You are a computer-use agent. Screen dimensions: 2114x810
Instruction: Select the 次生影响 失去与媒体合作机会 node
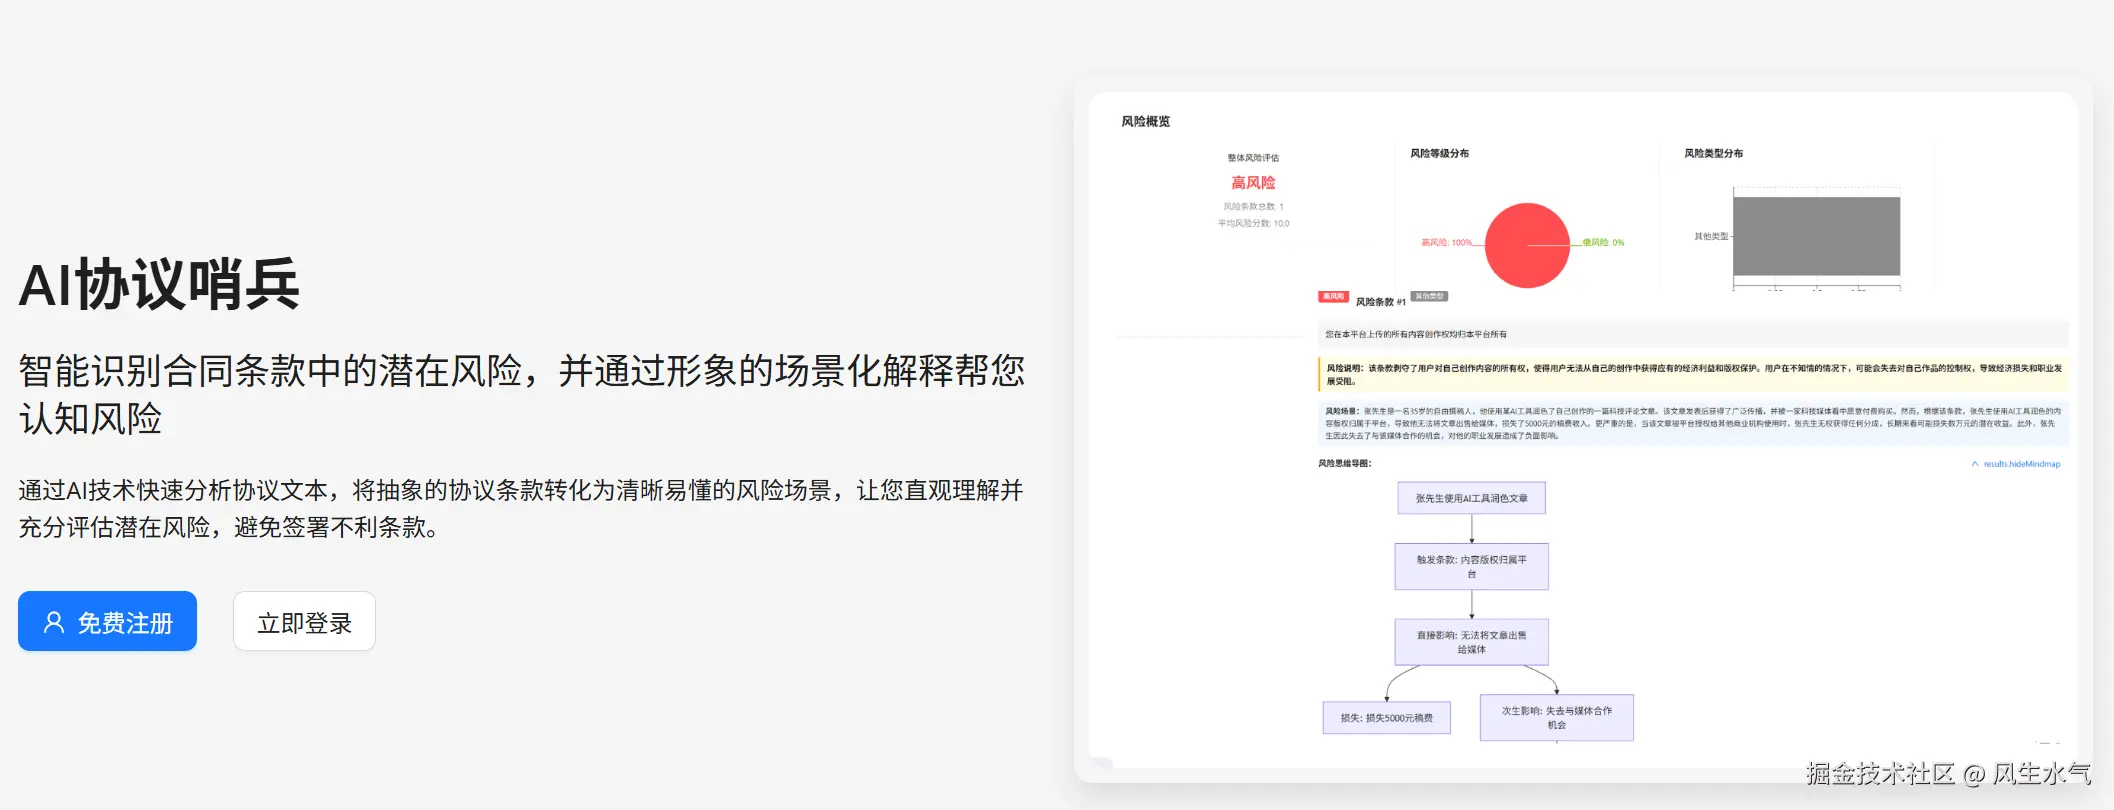coord(1556,718)
